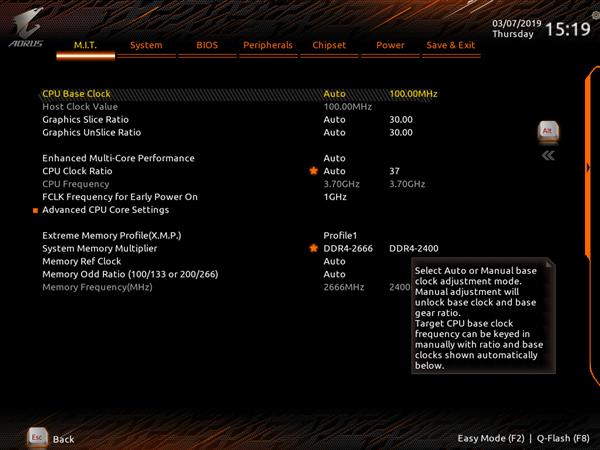Click the Host Clock Value label
Screen dimensions: 600x450
click(80, 107)
